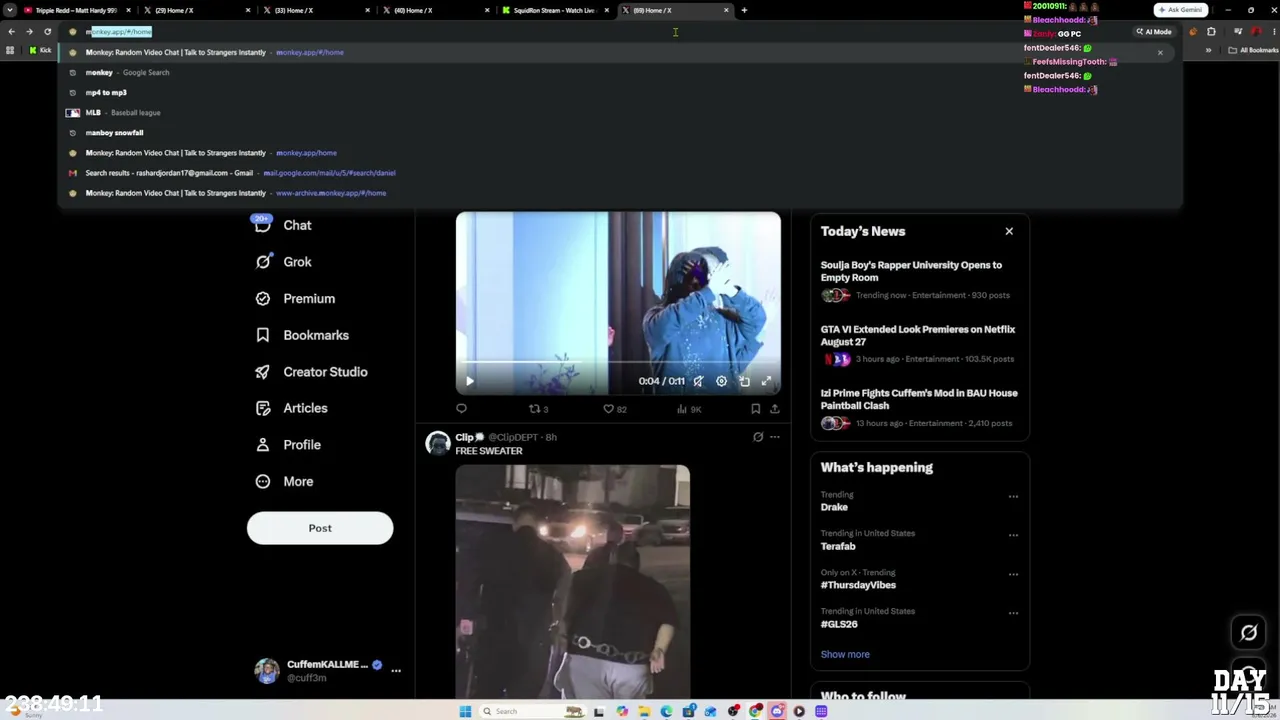This screenshot has width=1280, height=720.
Task: Open Bookmarks in the X sidebar
Action: (302, 335)
